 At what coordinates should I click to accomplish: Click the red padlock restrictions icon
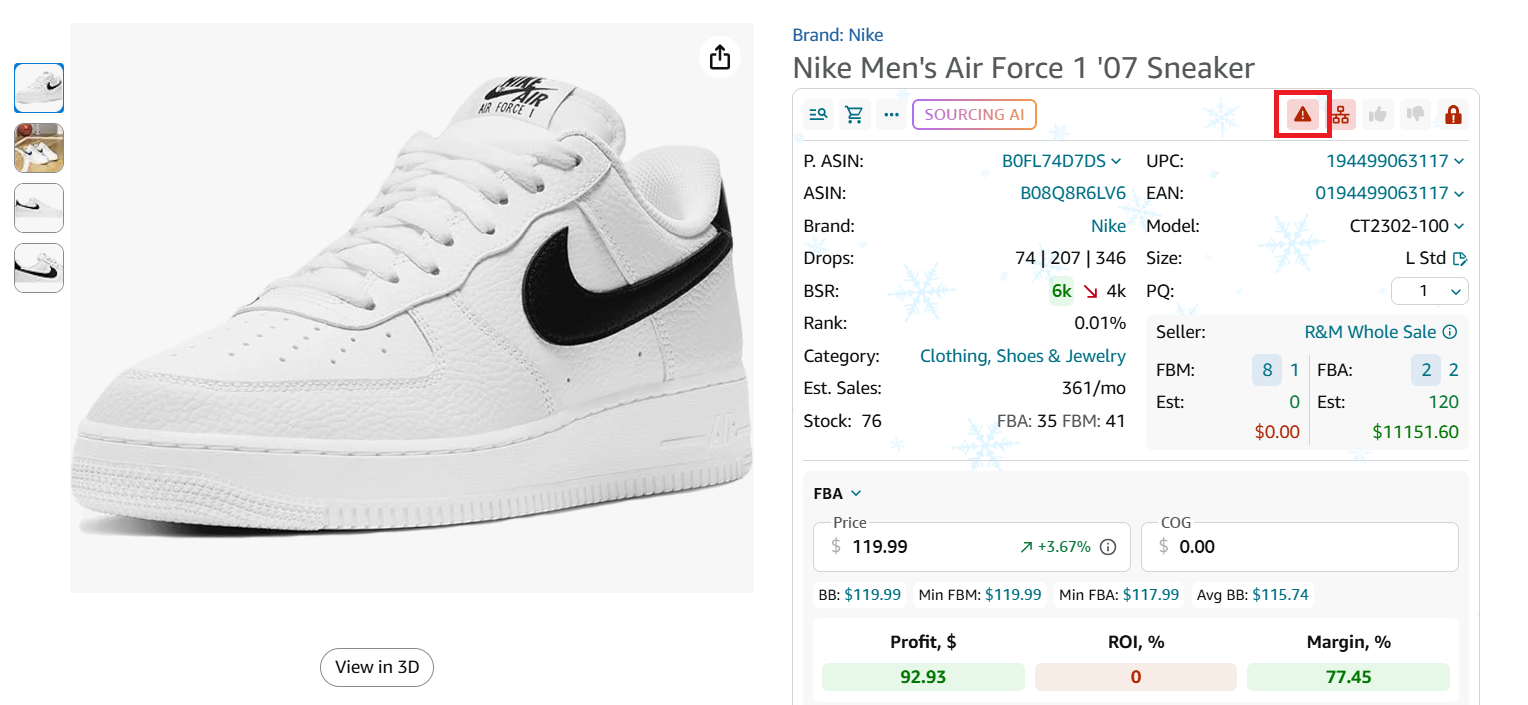click(x=1453, y=114)
